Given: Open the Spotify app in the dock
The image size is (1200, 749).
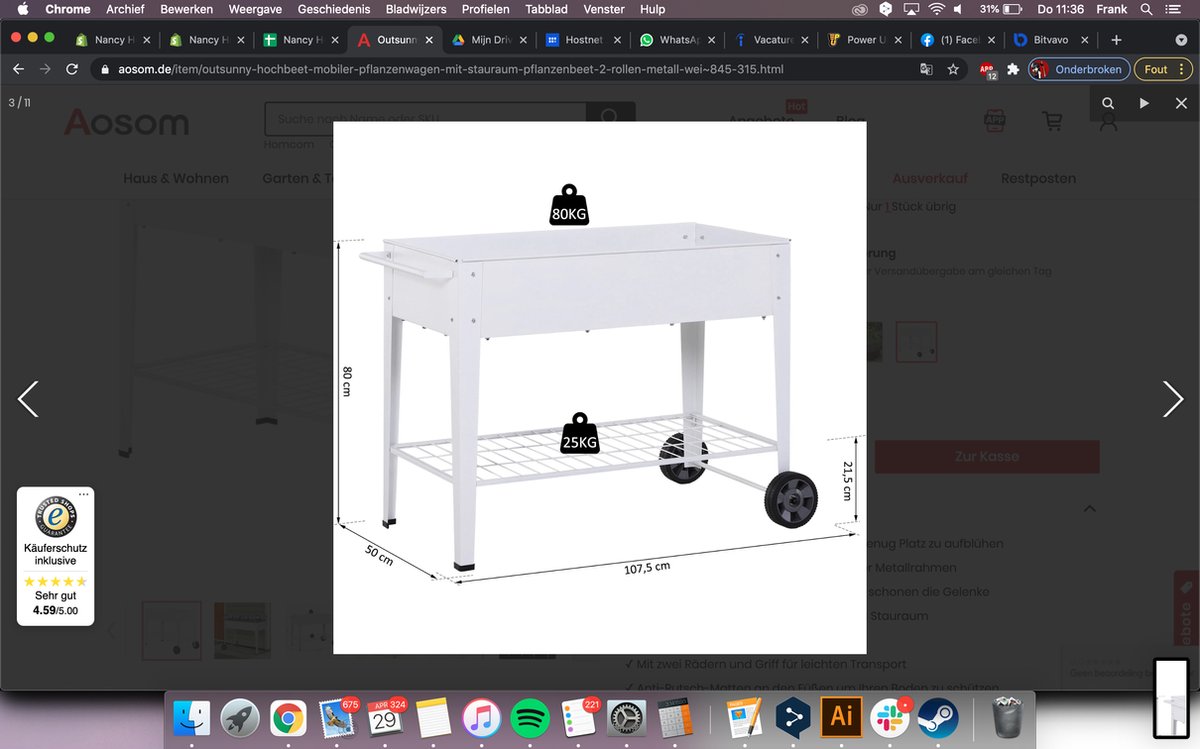Looking at the screenshot, I should 530,718.
